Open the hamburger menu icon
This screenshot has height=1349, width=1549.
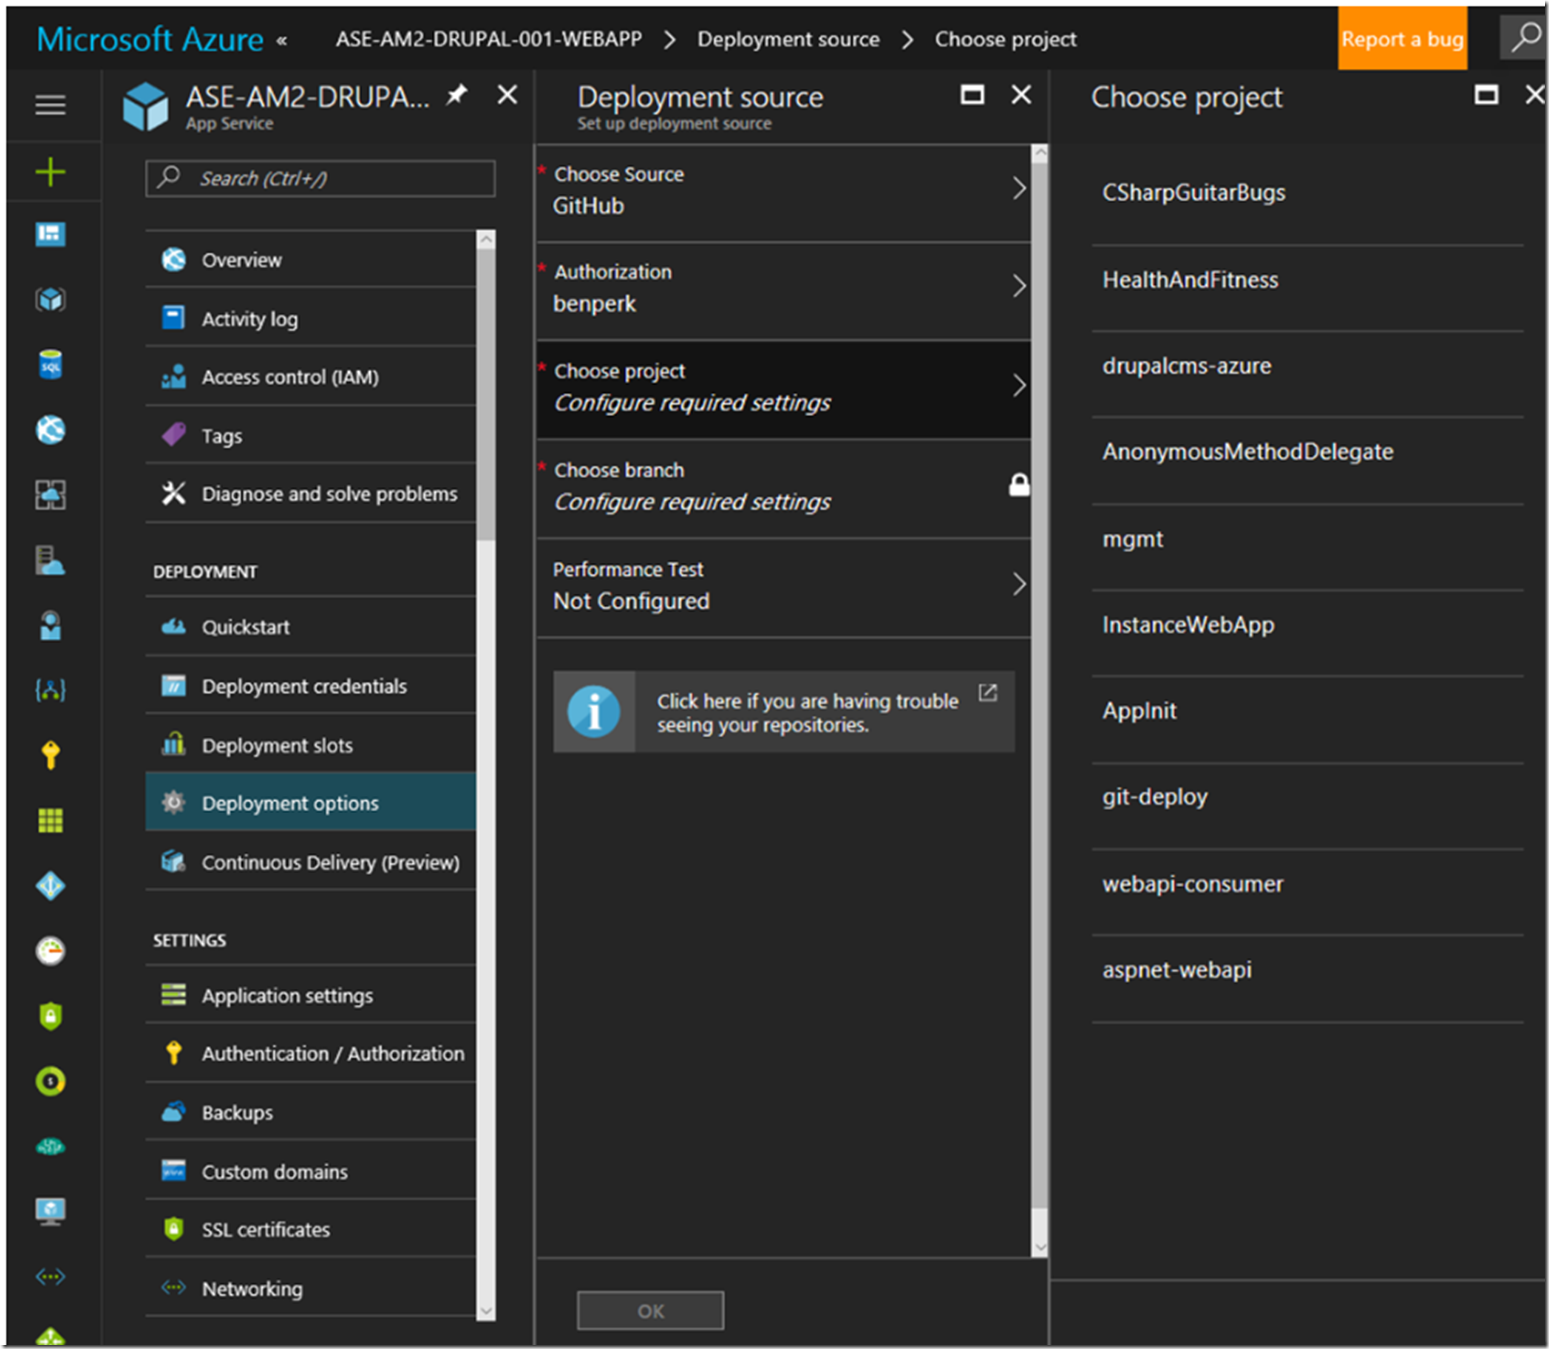50,105
